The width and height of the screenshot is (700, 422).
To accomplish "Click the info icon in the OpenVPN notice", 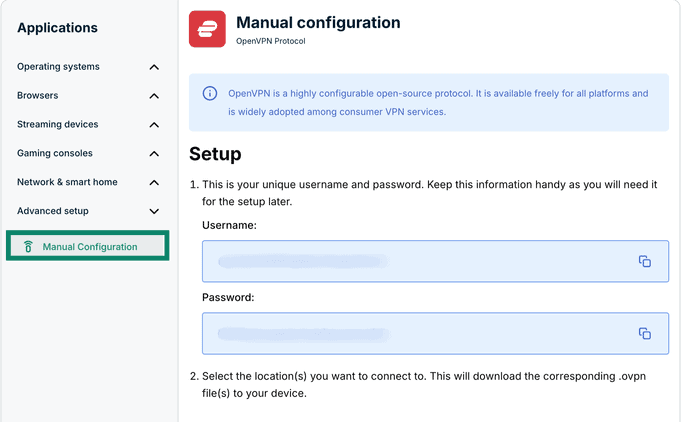I will 210,93.
